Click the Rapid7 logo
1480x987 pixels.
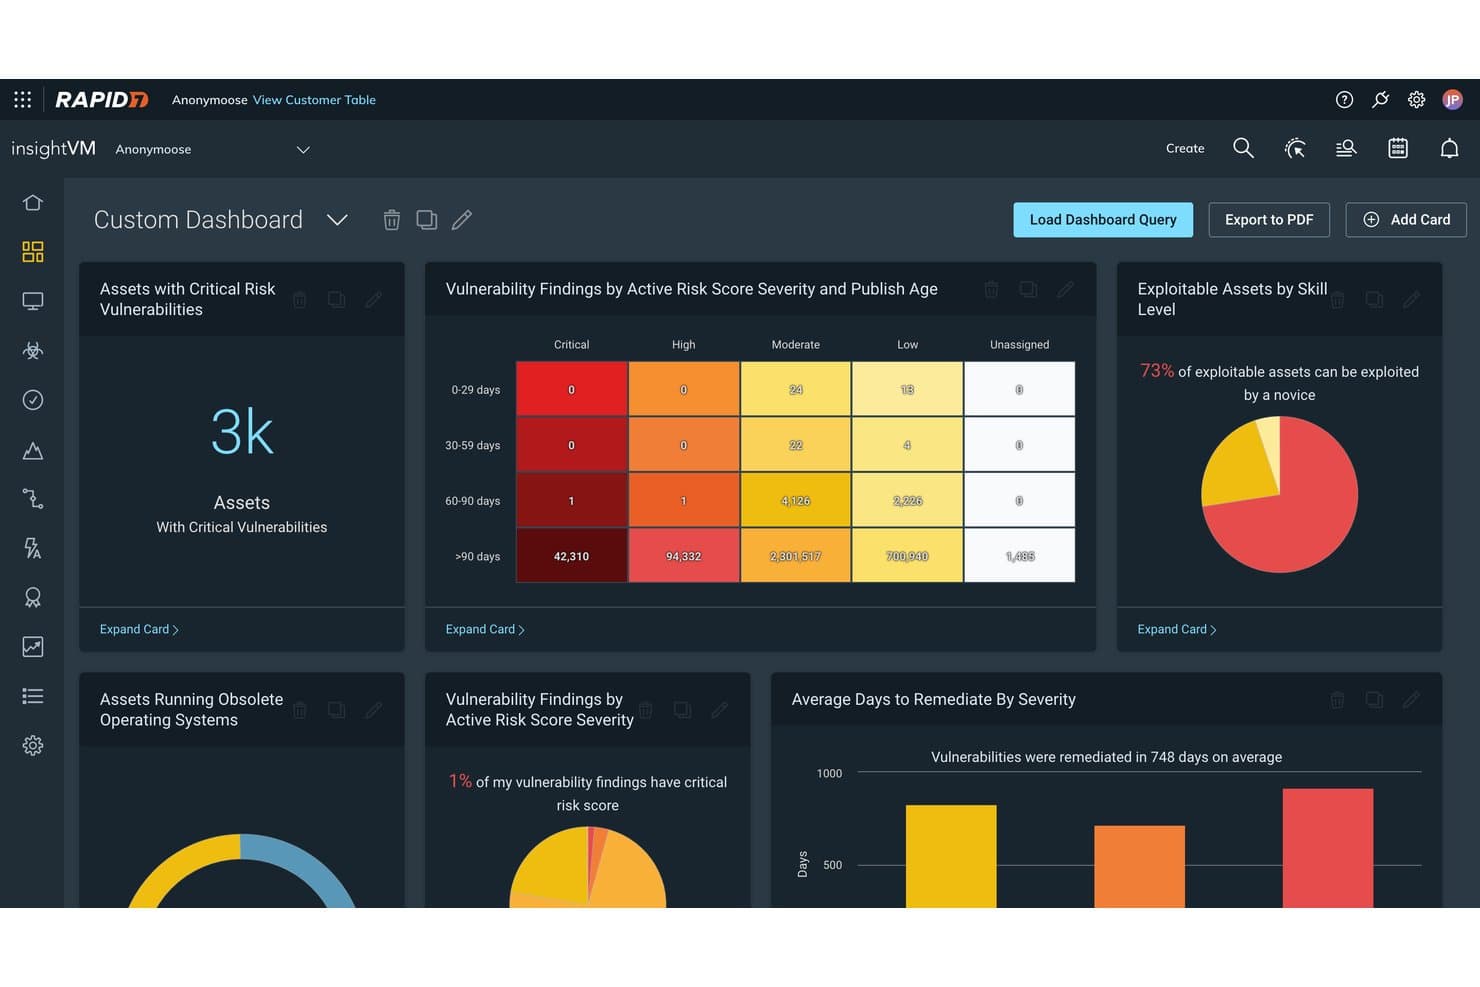tap(101, 99)
